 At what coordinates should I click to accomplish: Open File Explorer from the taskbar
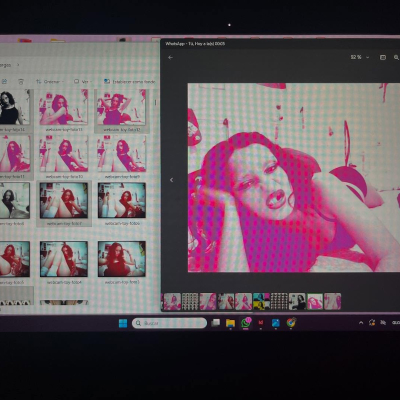click(x=230, y=323)
